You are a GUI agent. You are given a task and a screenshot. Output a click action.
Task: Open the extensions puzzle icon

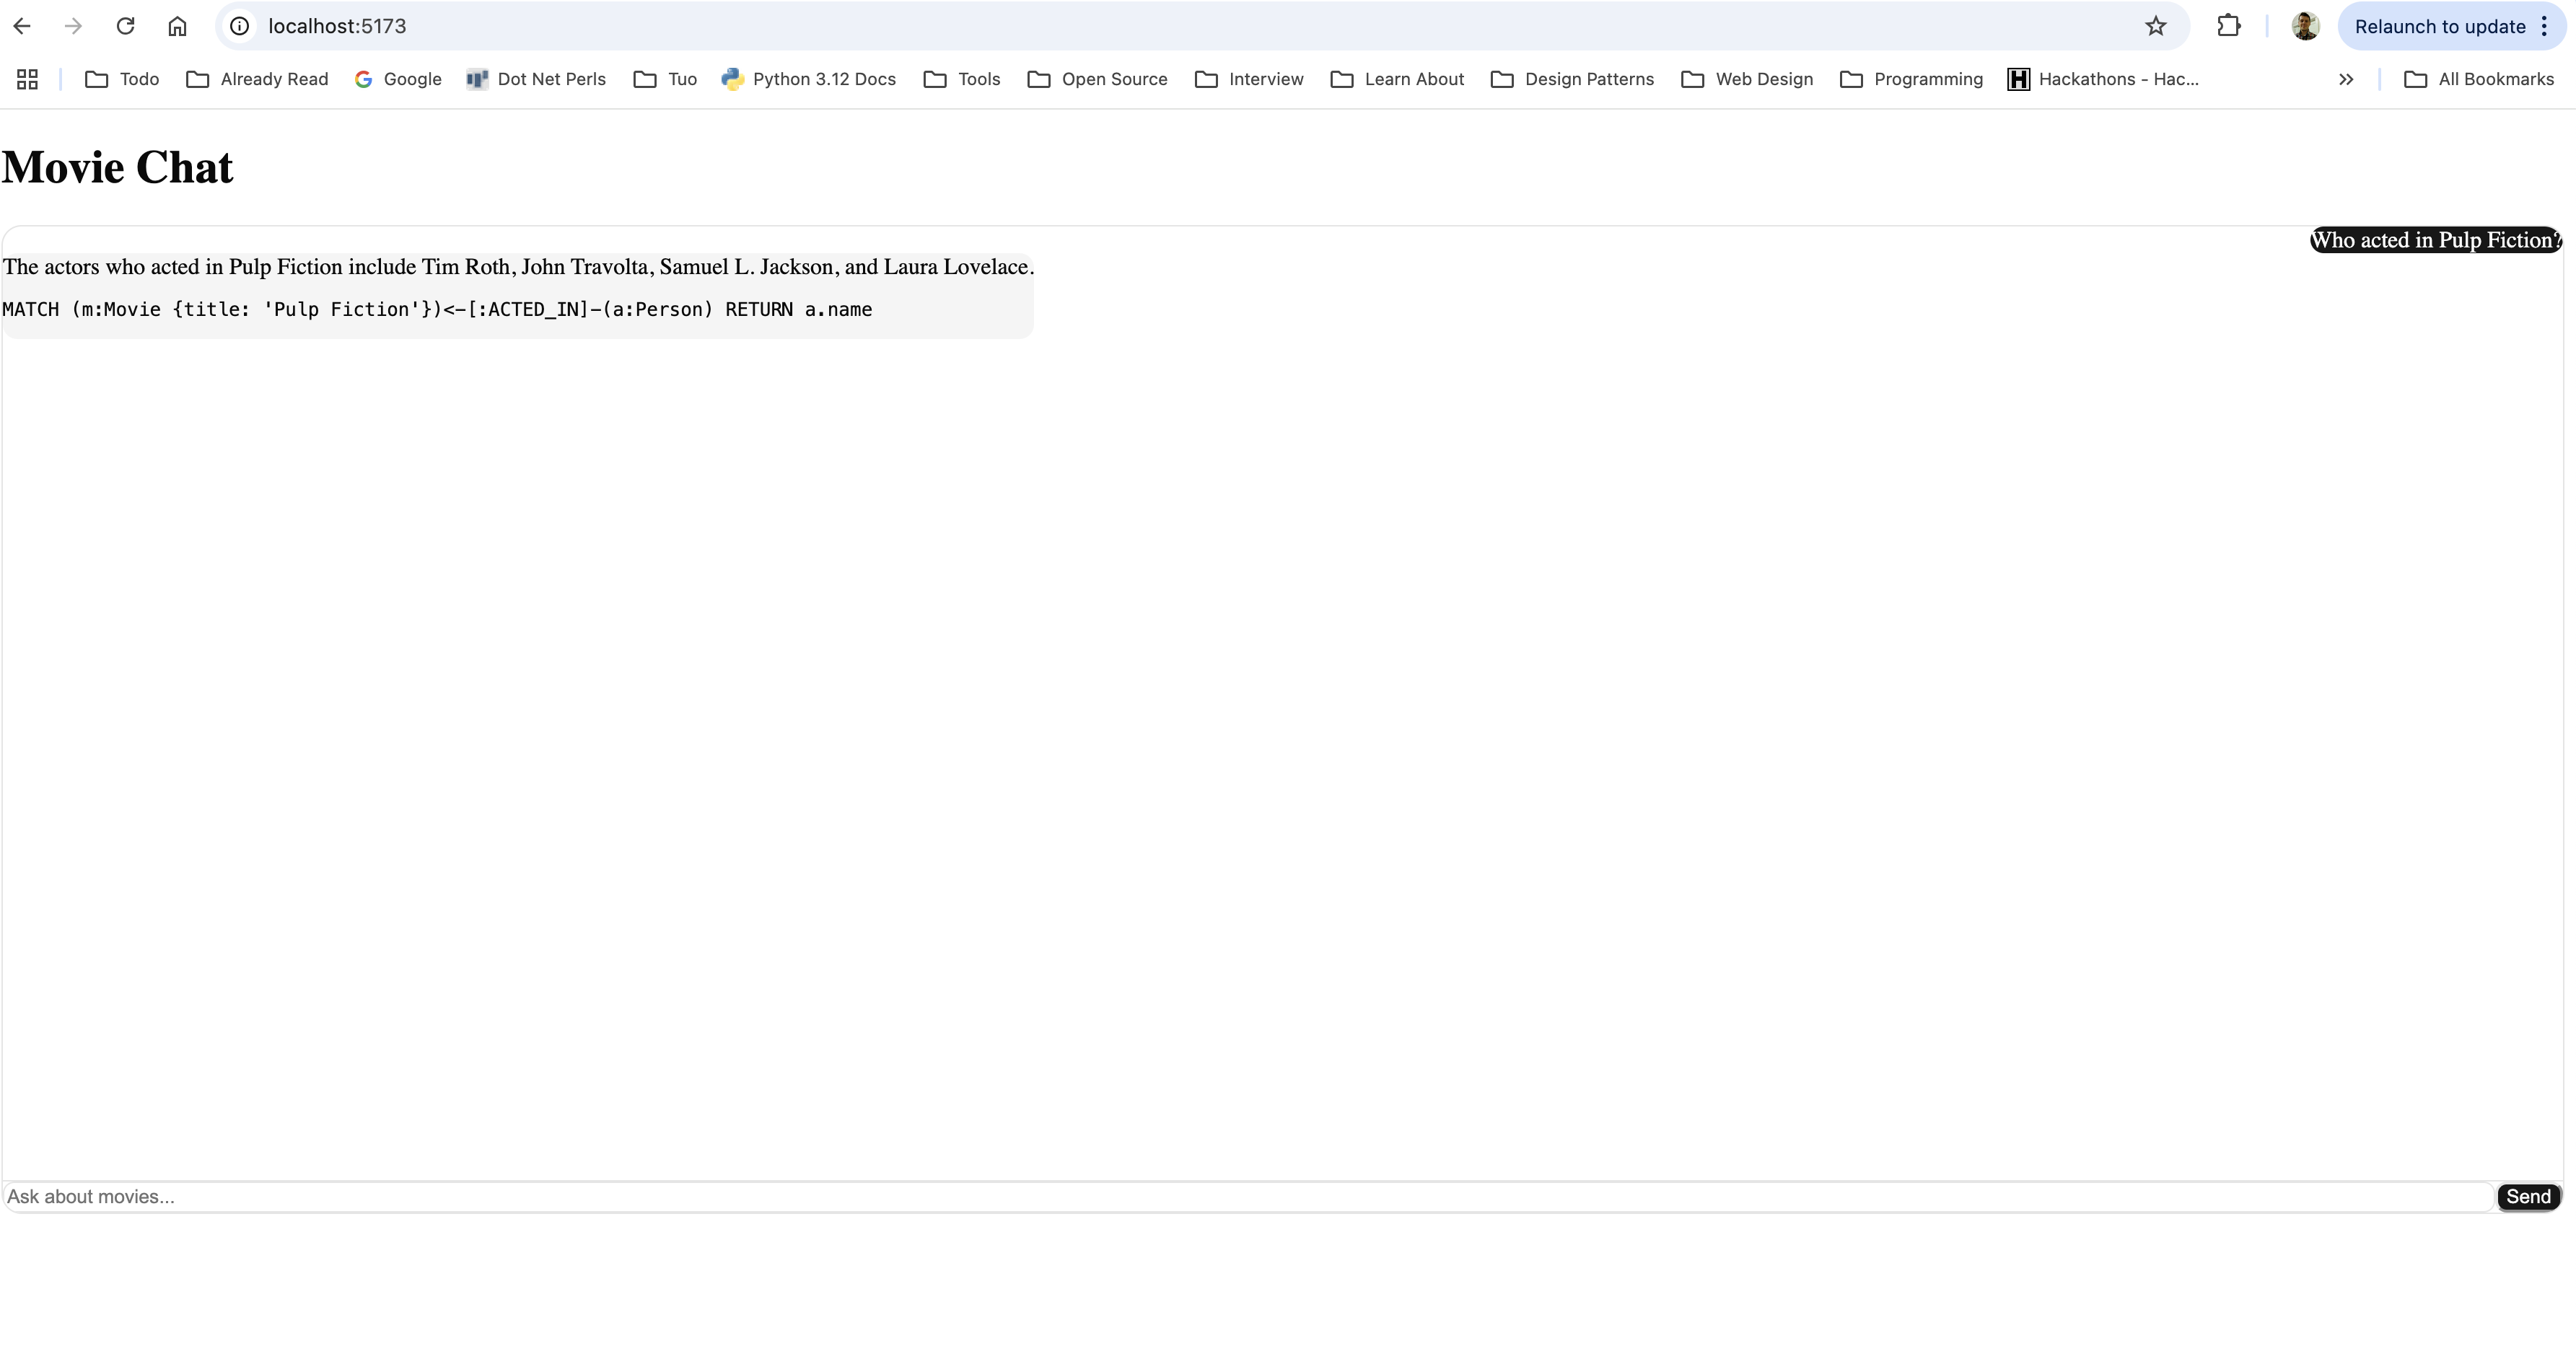pos(2228,26)
